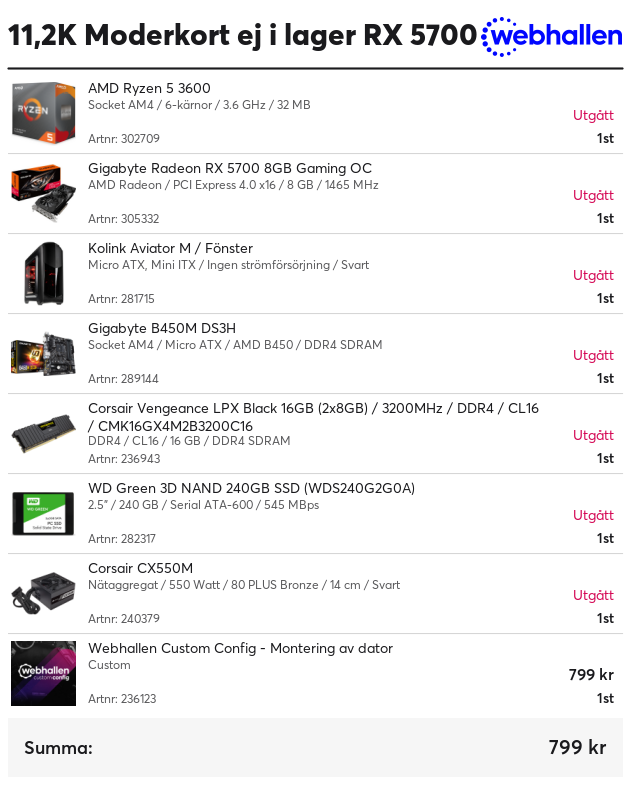The image size is (630, 786).
Task: Open the Gigabyte Radeon RX 5700 thumbnail
Action: click(44, 193)
